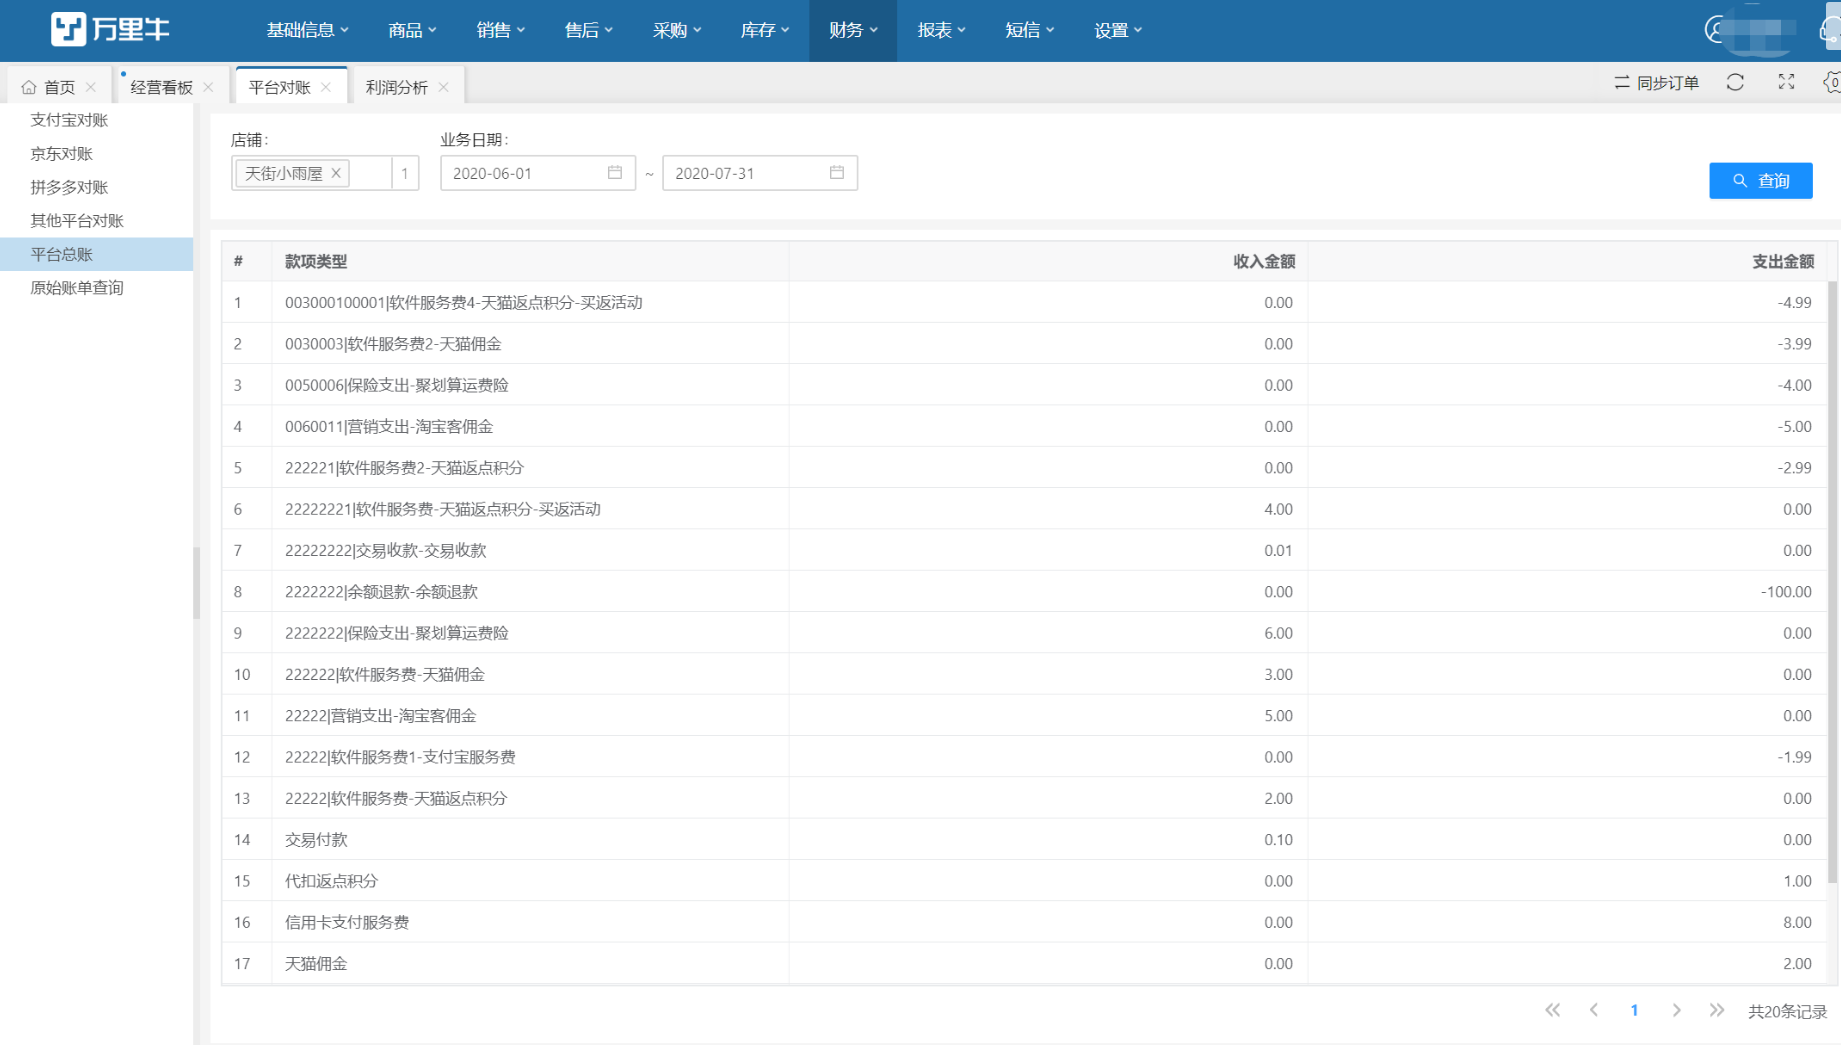
Task: Click the 收入金额 column header
Action: pyautogui.click(x=1264, y=261)
